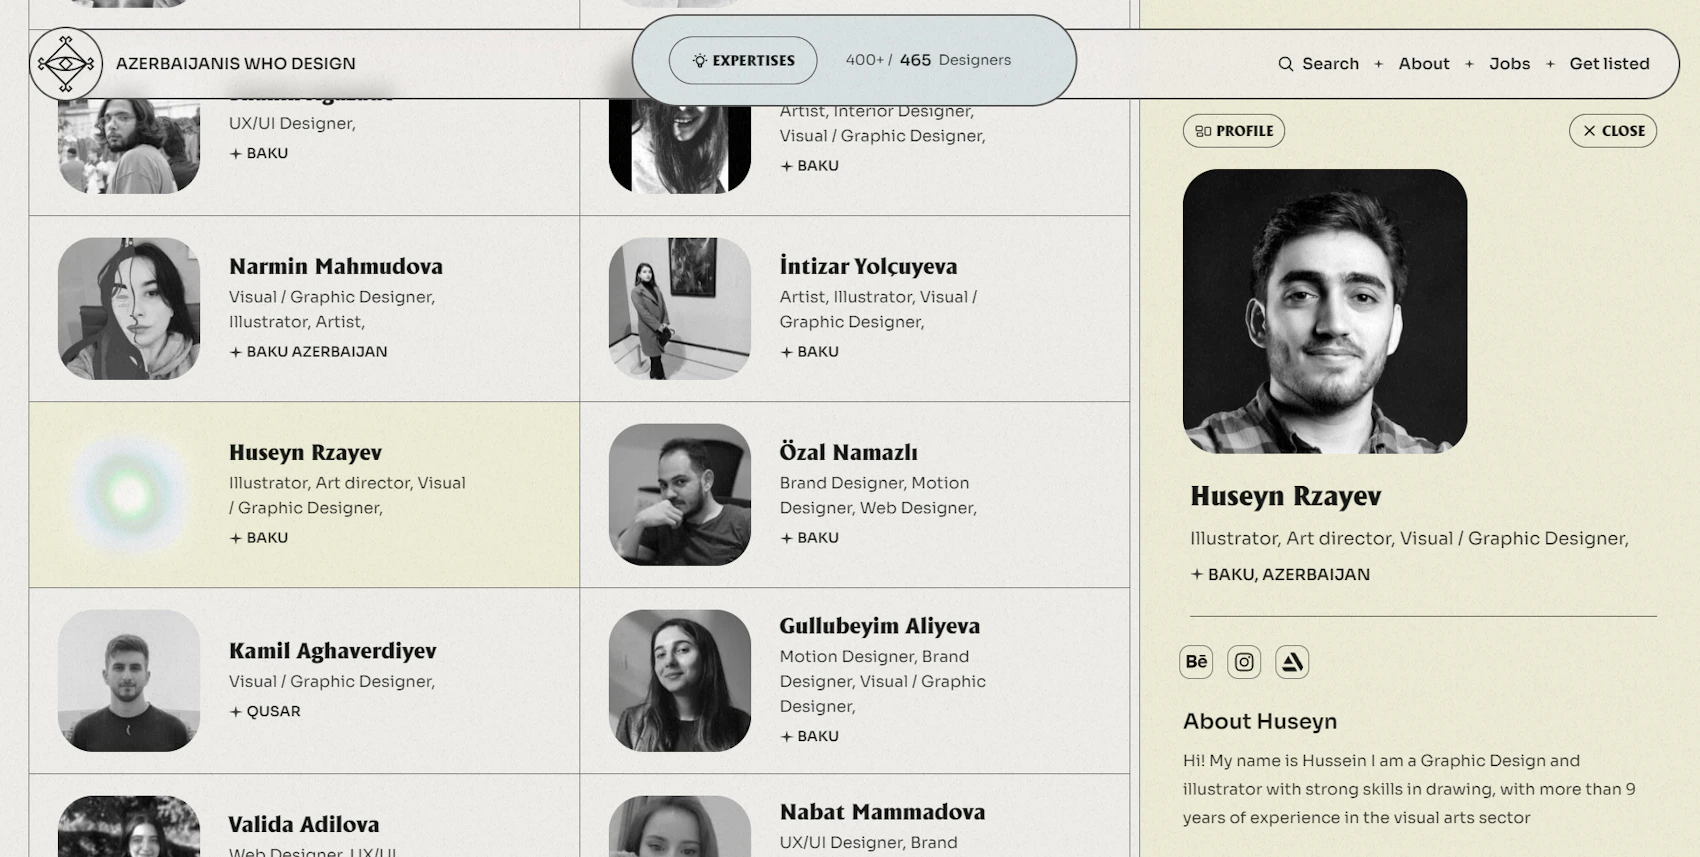
Task: Click 'BAKU AZERBAIJAN' under Narmin Mahmudova
Action: tap(317, 352)
